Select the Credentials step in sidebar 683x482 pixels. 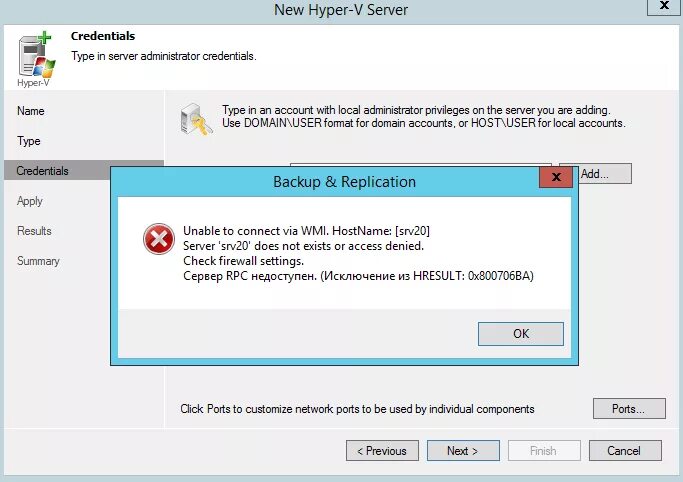tap(43, 171)
